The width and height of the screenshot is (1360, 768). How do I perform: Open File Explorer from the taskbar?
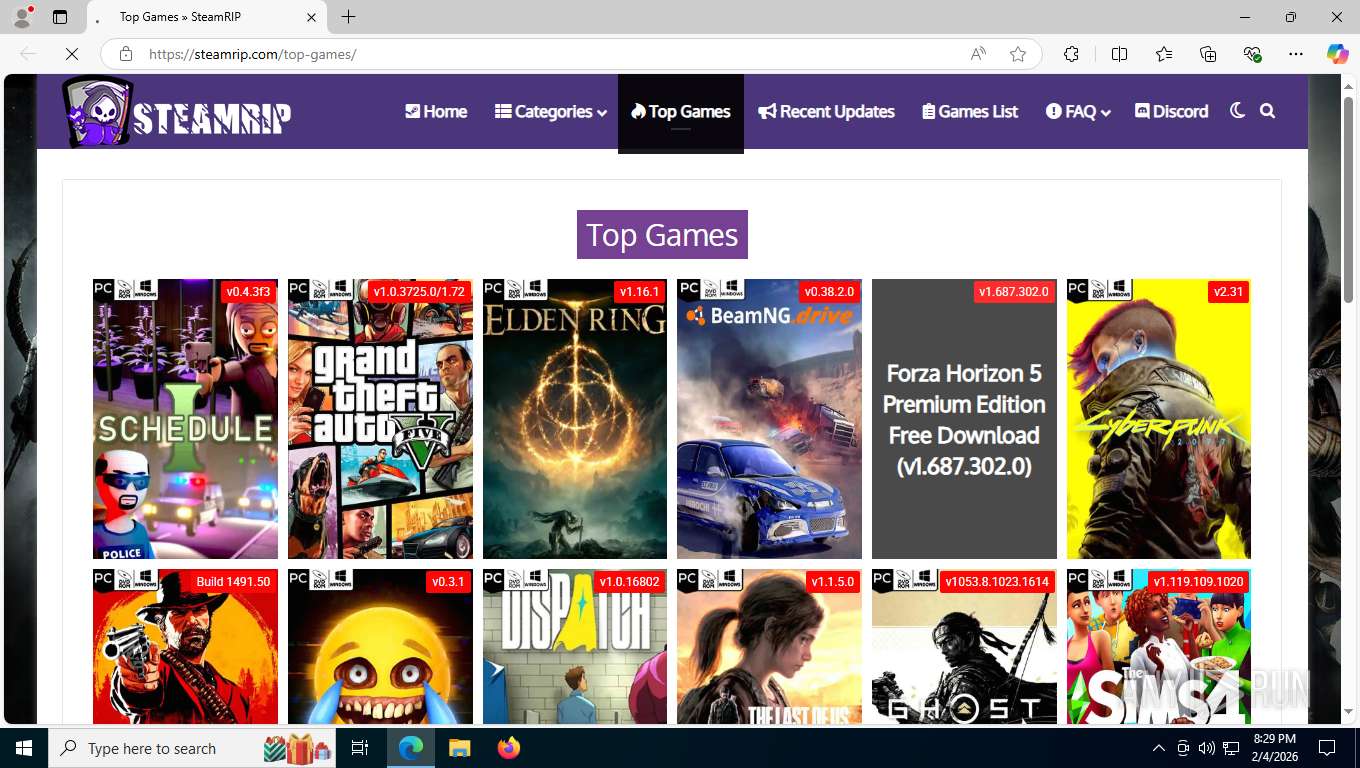[x=459, y=748]
